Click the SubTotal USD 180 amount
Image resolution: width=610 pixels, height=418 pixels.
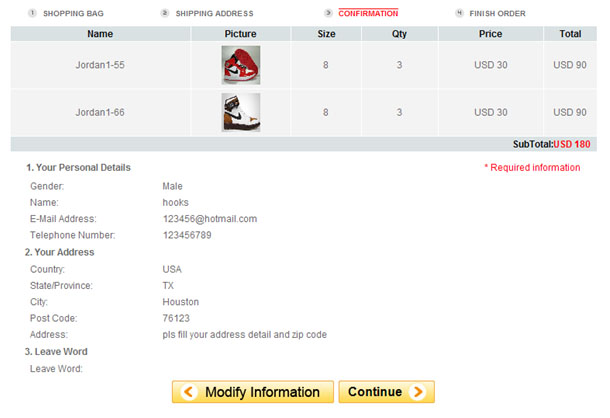click(x=572, y=145)
